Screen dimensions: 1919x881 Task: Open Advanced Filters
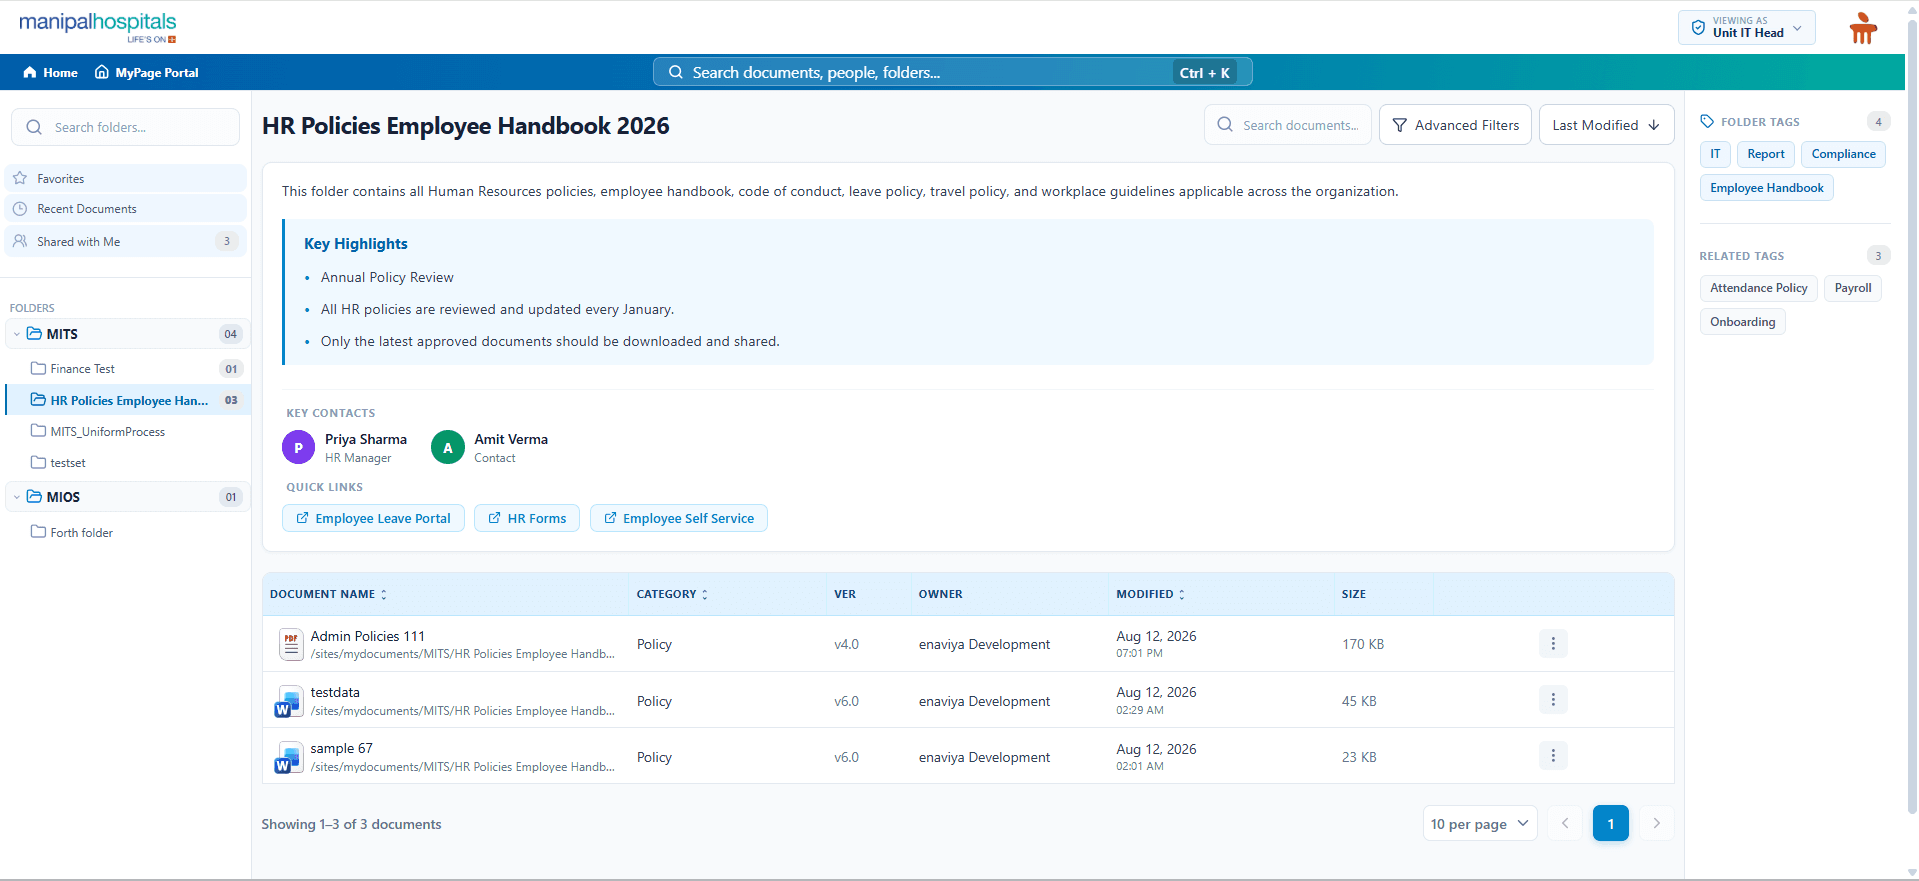[1455, 125]
